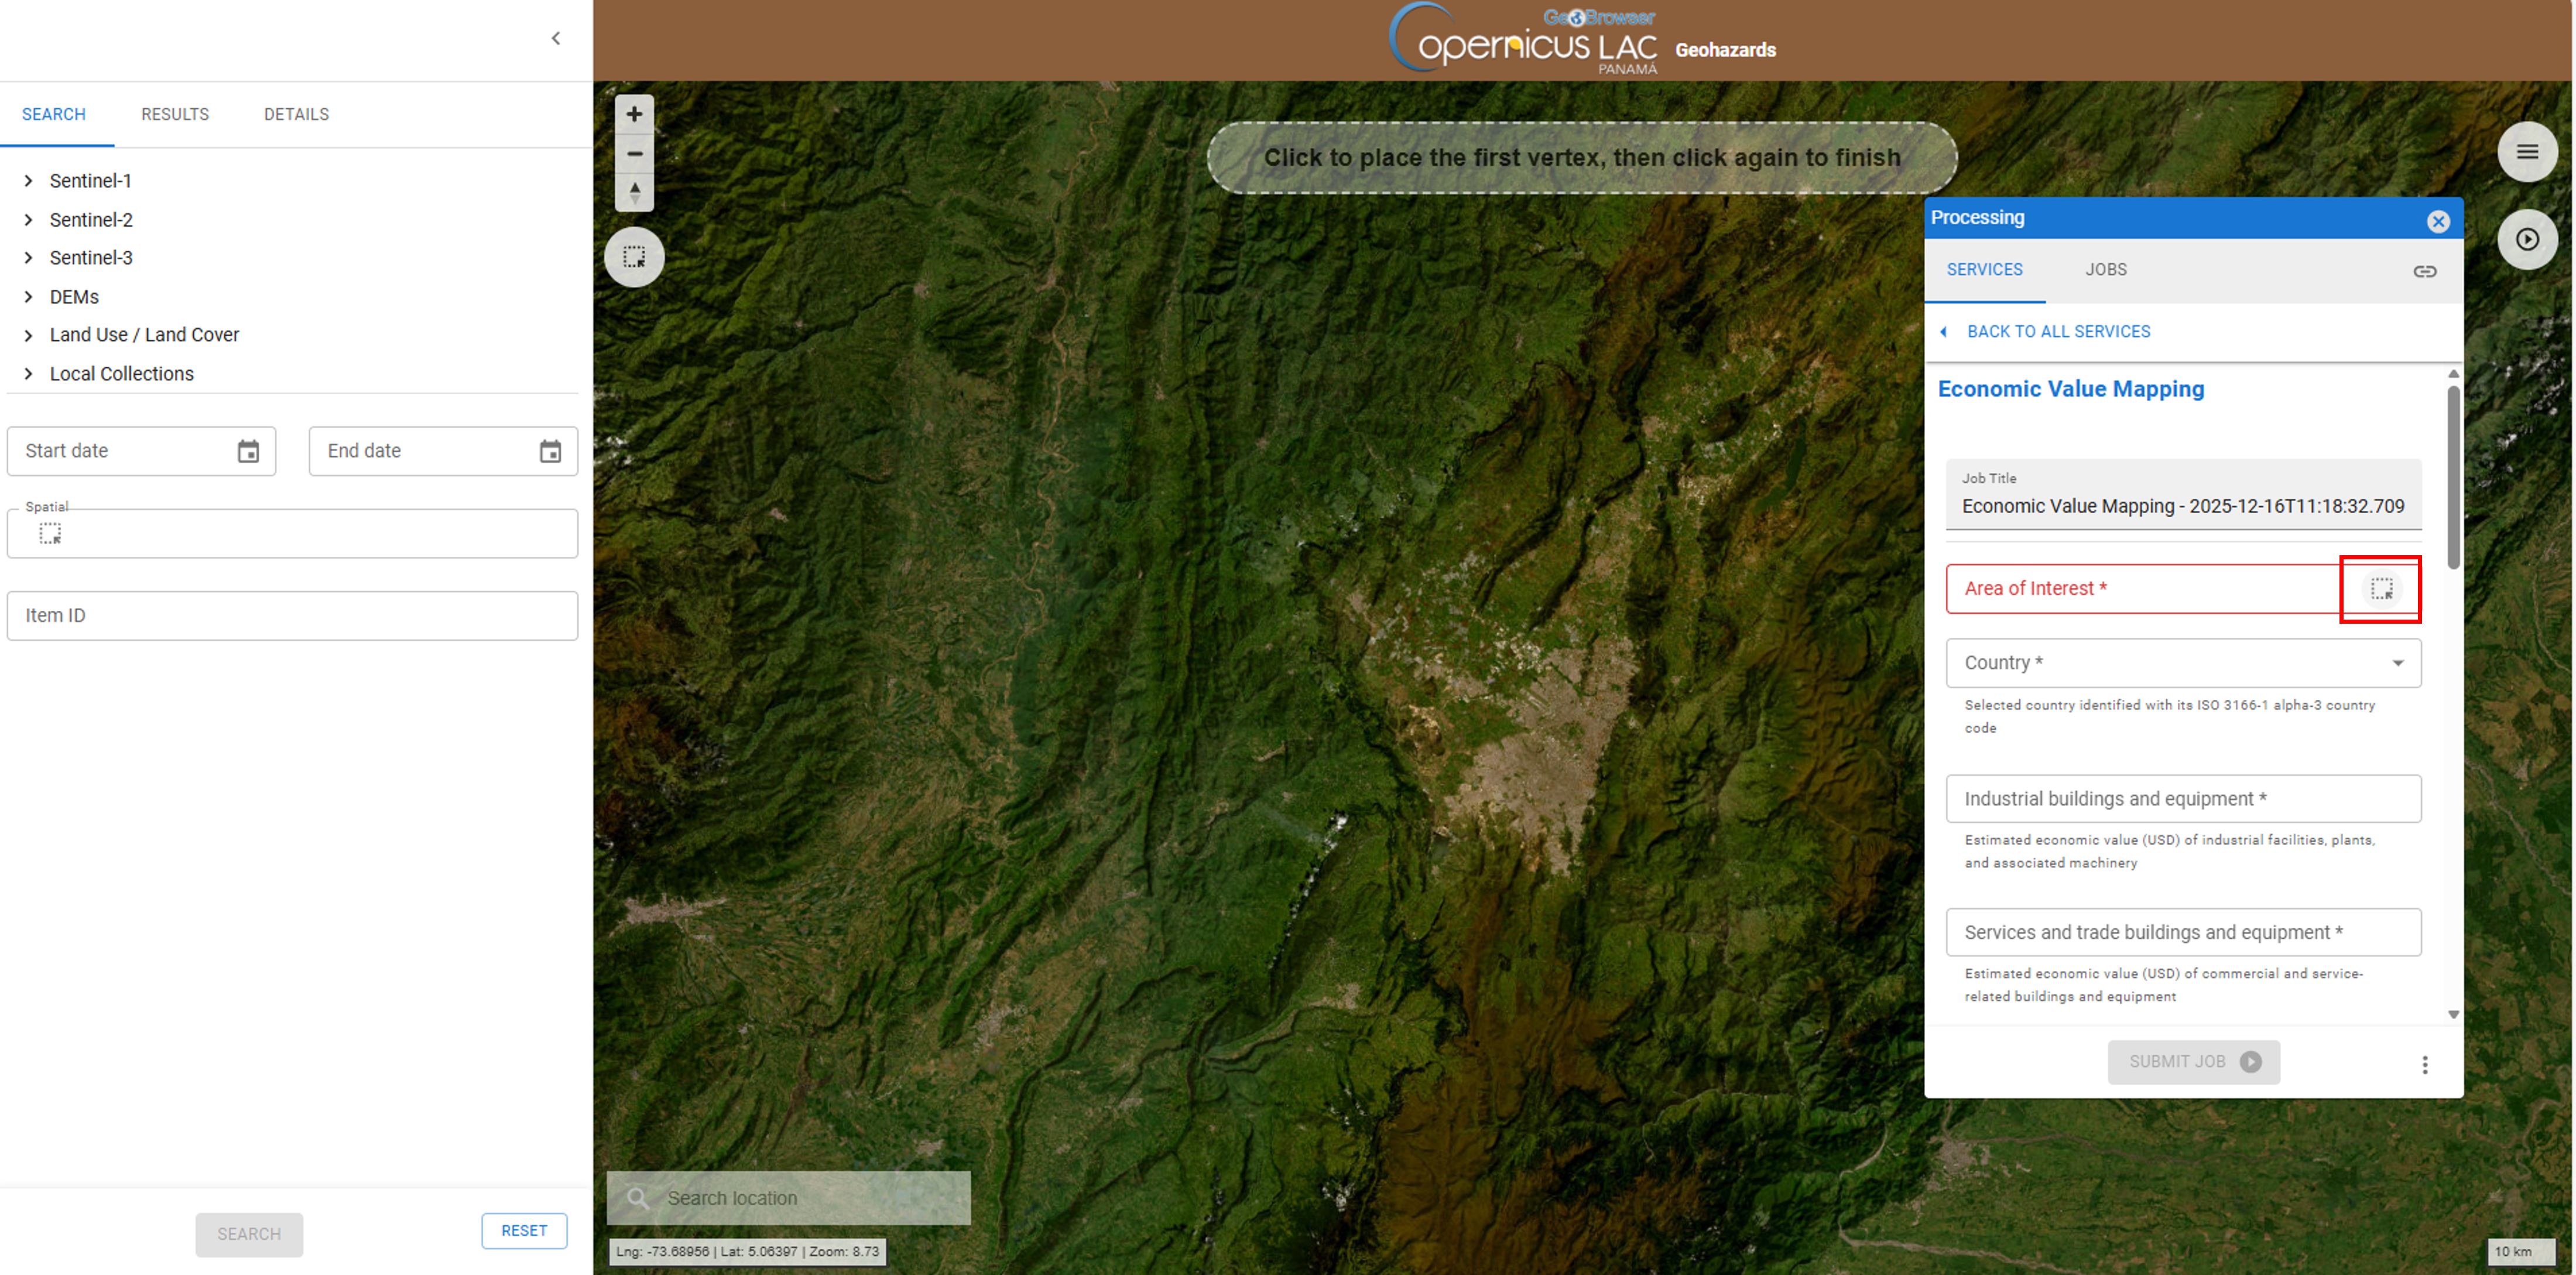Copy link icon in Processing panel

(x=2424, y=272)
